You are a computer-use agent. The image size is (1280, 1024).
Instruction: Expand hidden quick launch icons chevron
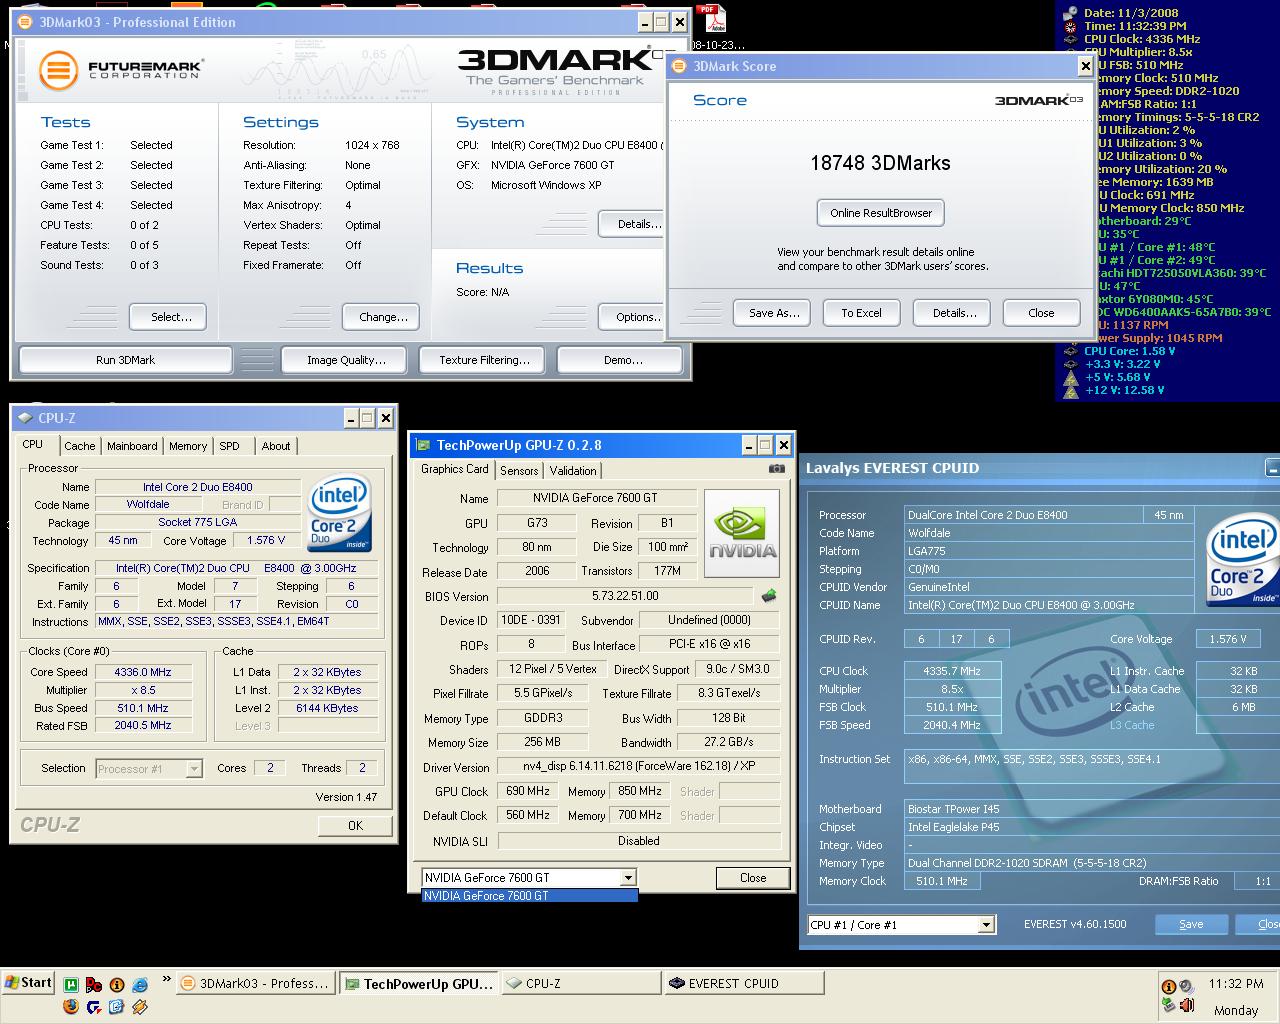click(166, 980)
